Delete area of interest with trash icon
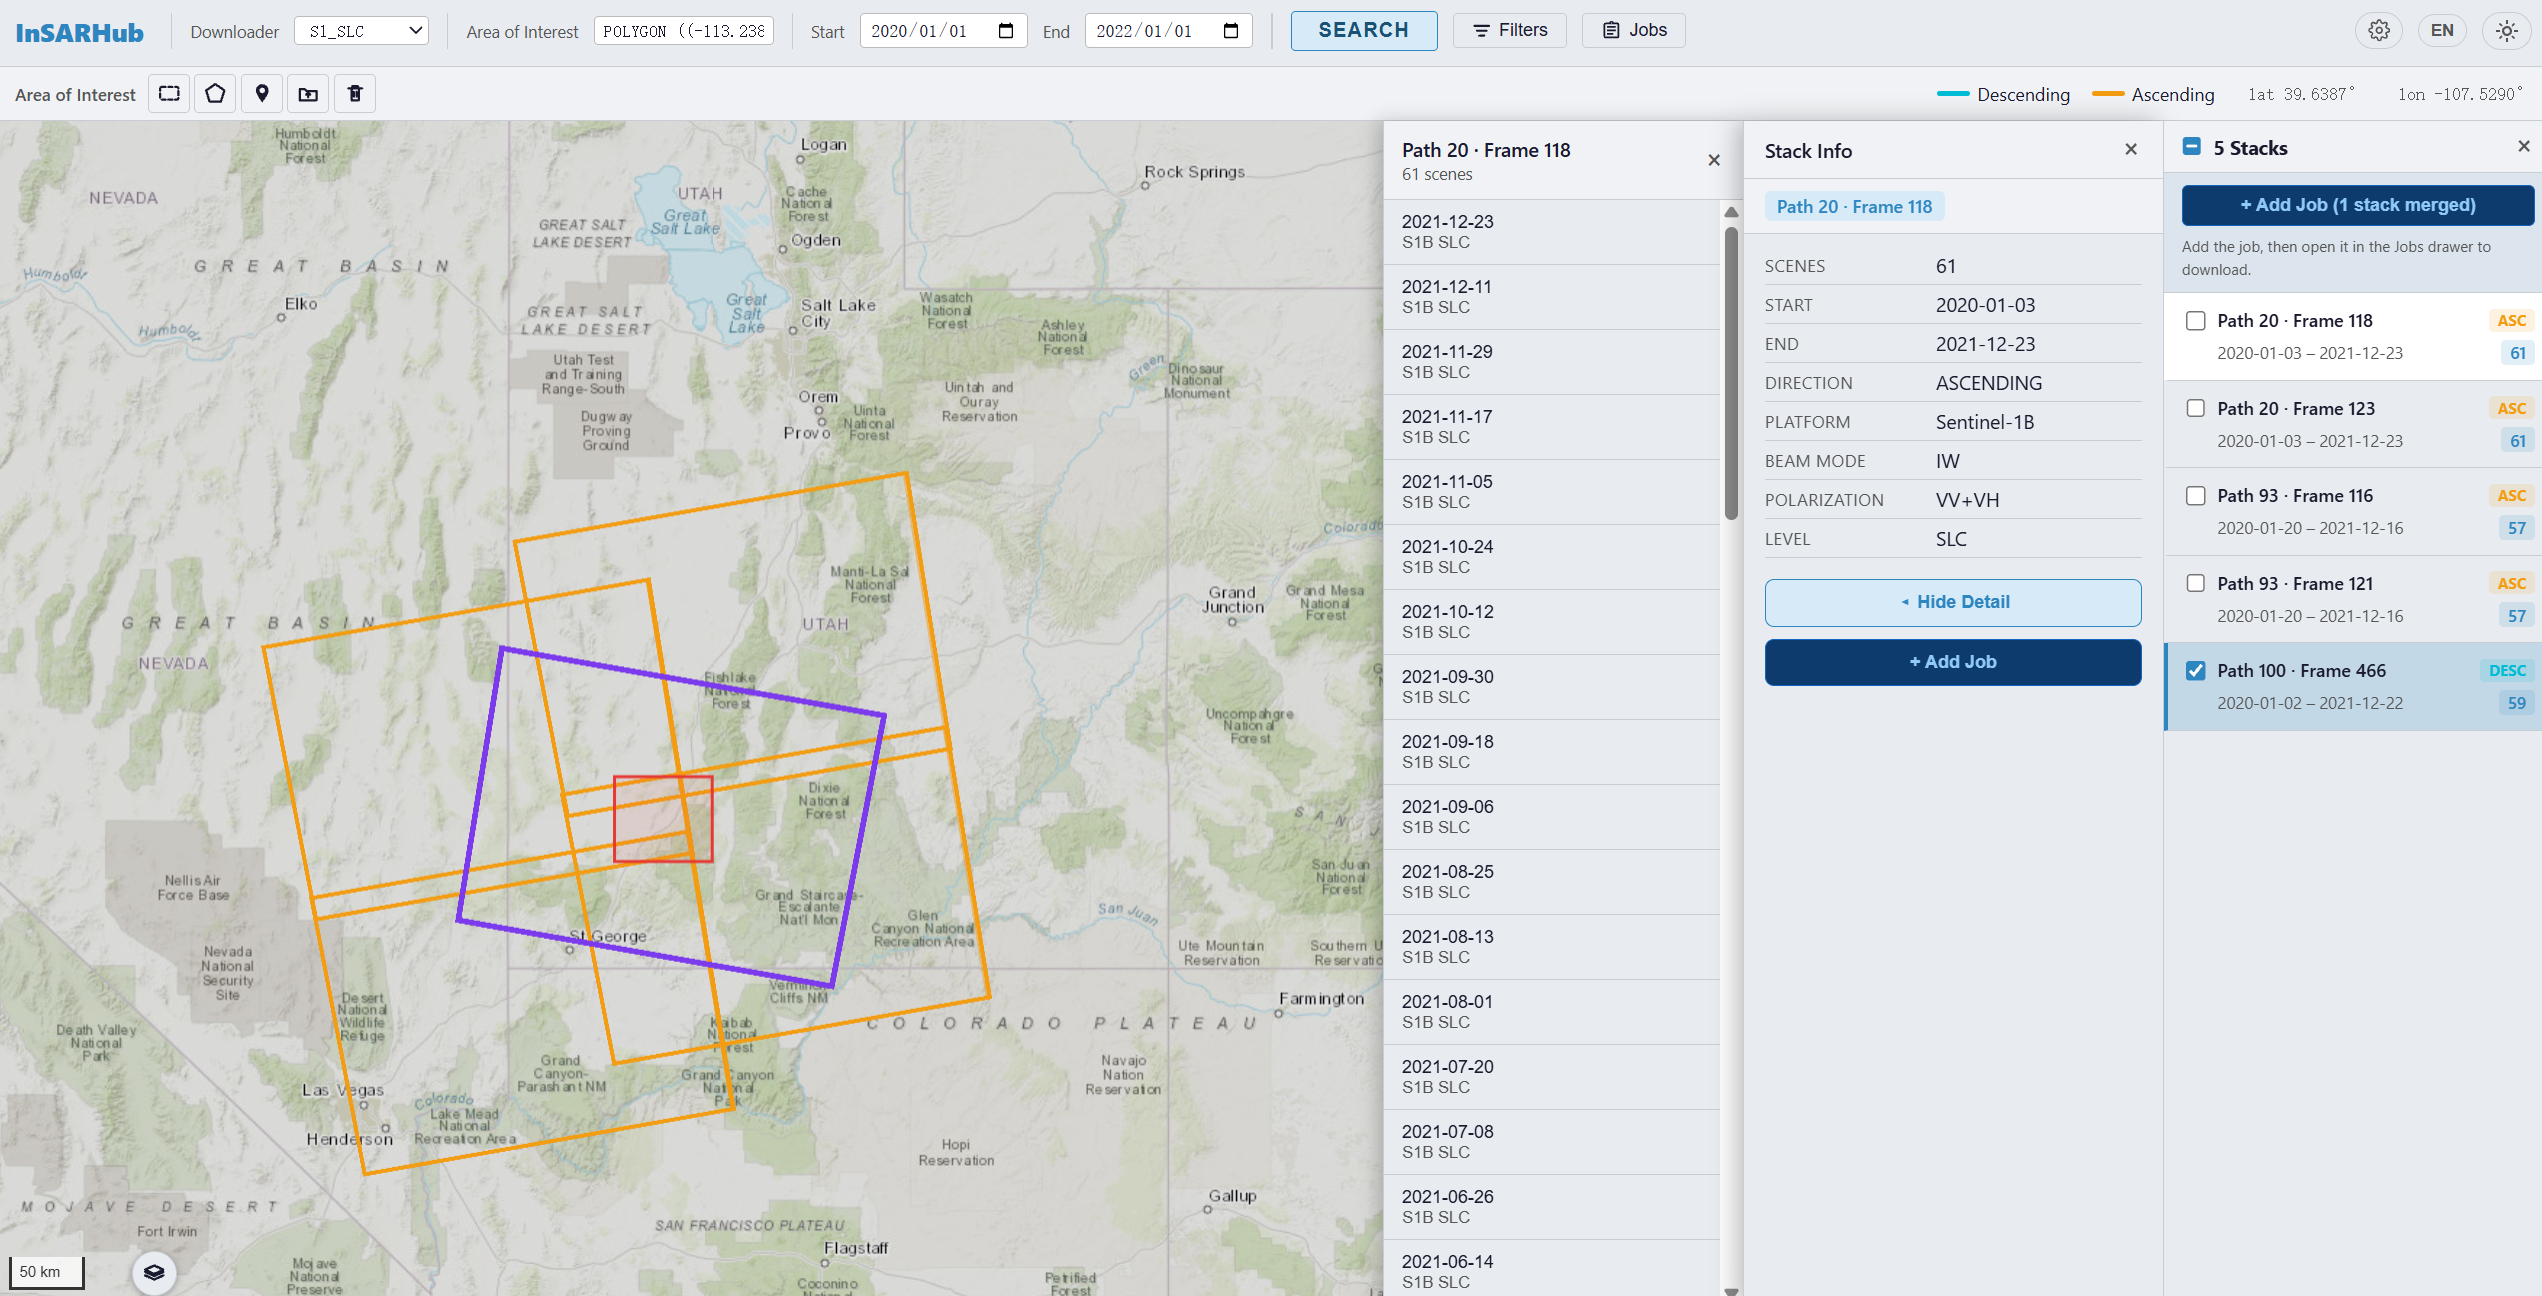Viewport: 2542px width, 1296px height. tap(355, 94)
